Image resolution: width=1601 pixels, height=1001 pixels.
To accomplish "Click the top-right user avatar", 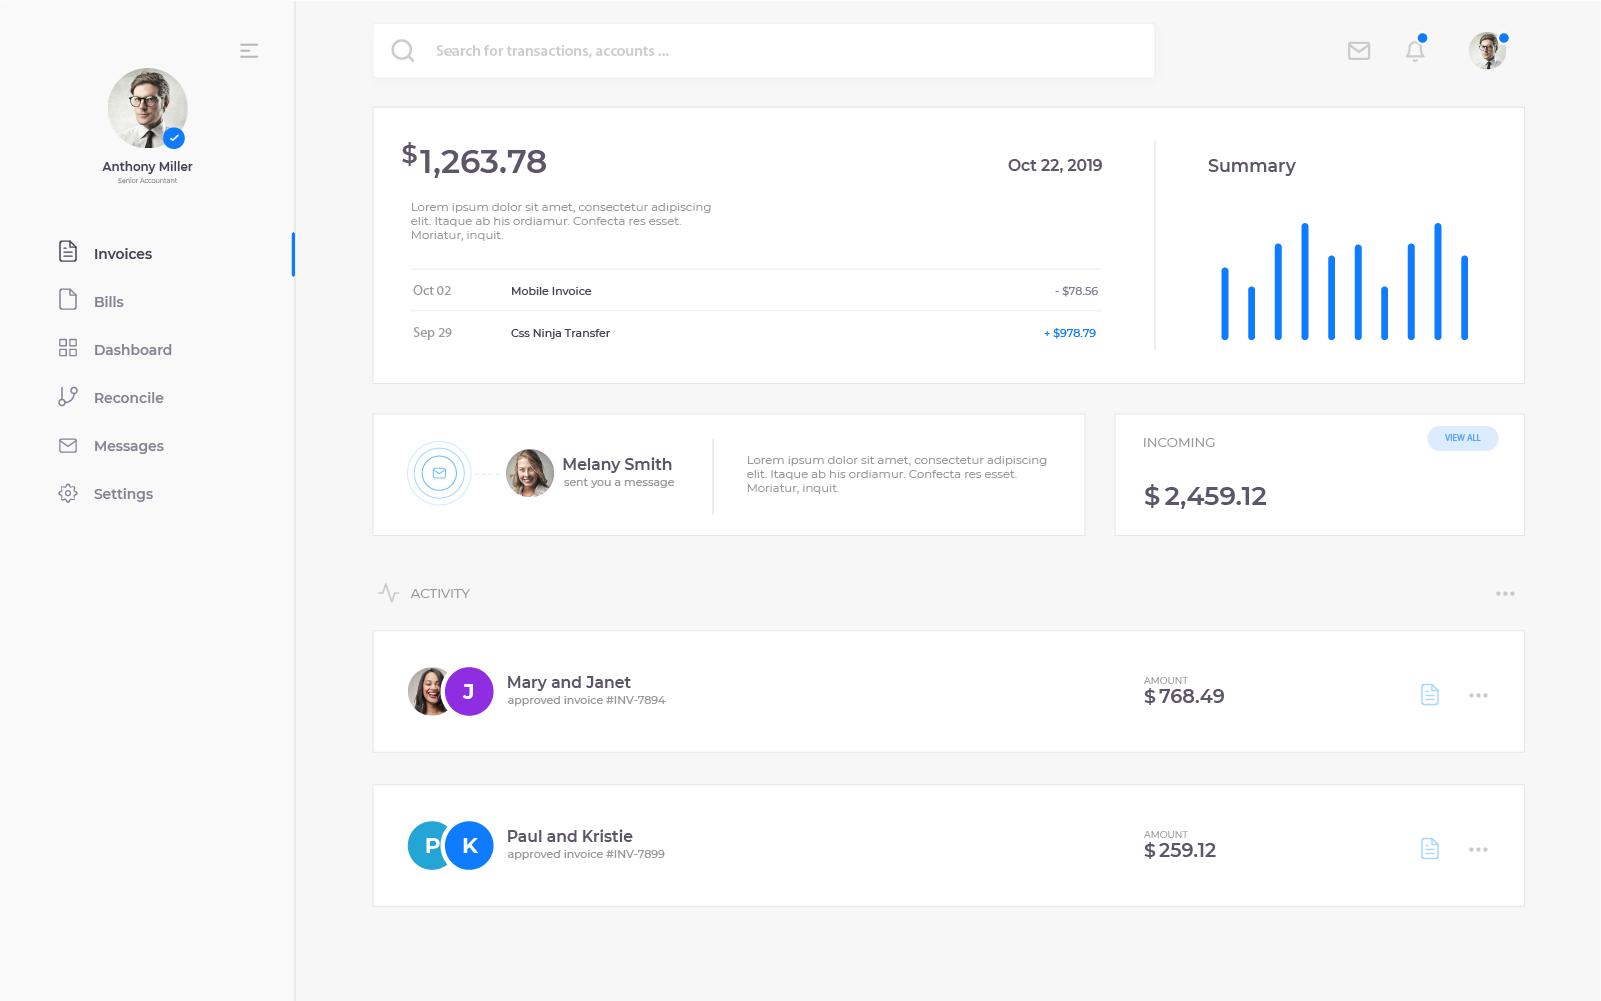I will 1487,51.
